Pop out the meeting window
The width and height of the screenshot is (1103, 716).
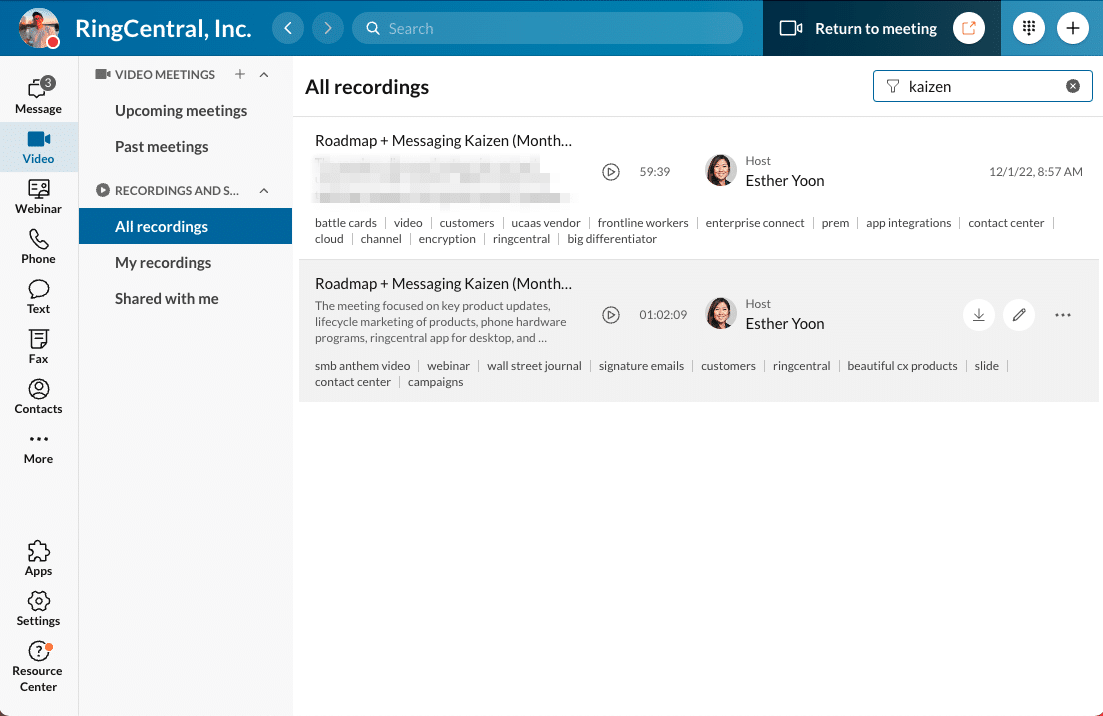tap(968, 28)
